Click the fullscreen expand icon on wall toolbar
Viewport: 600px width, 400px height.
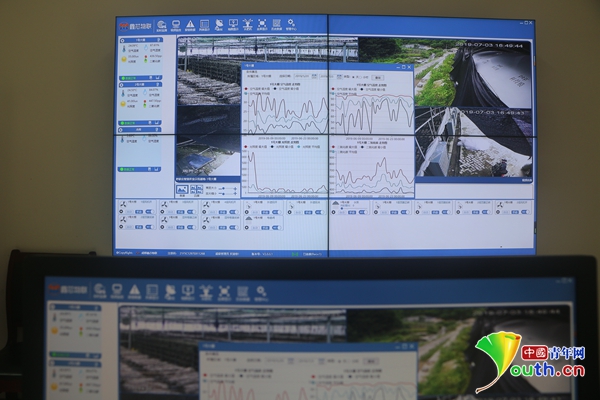click(x=261, y=25)
